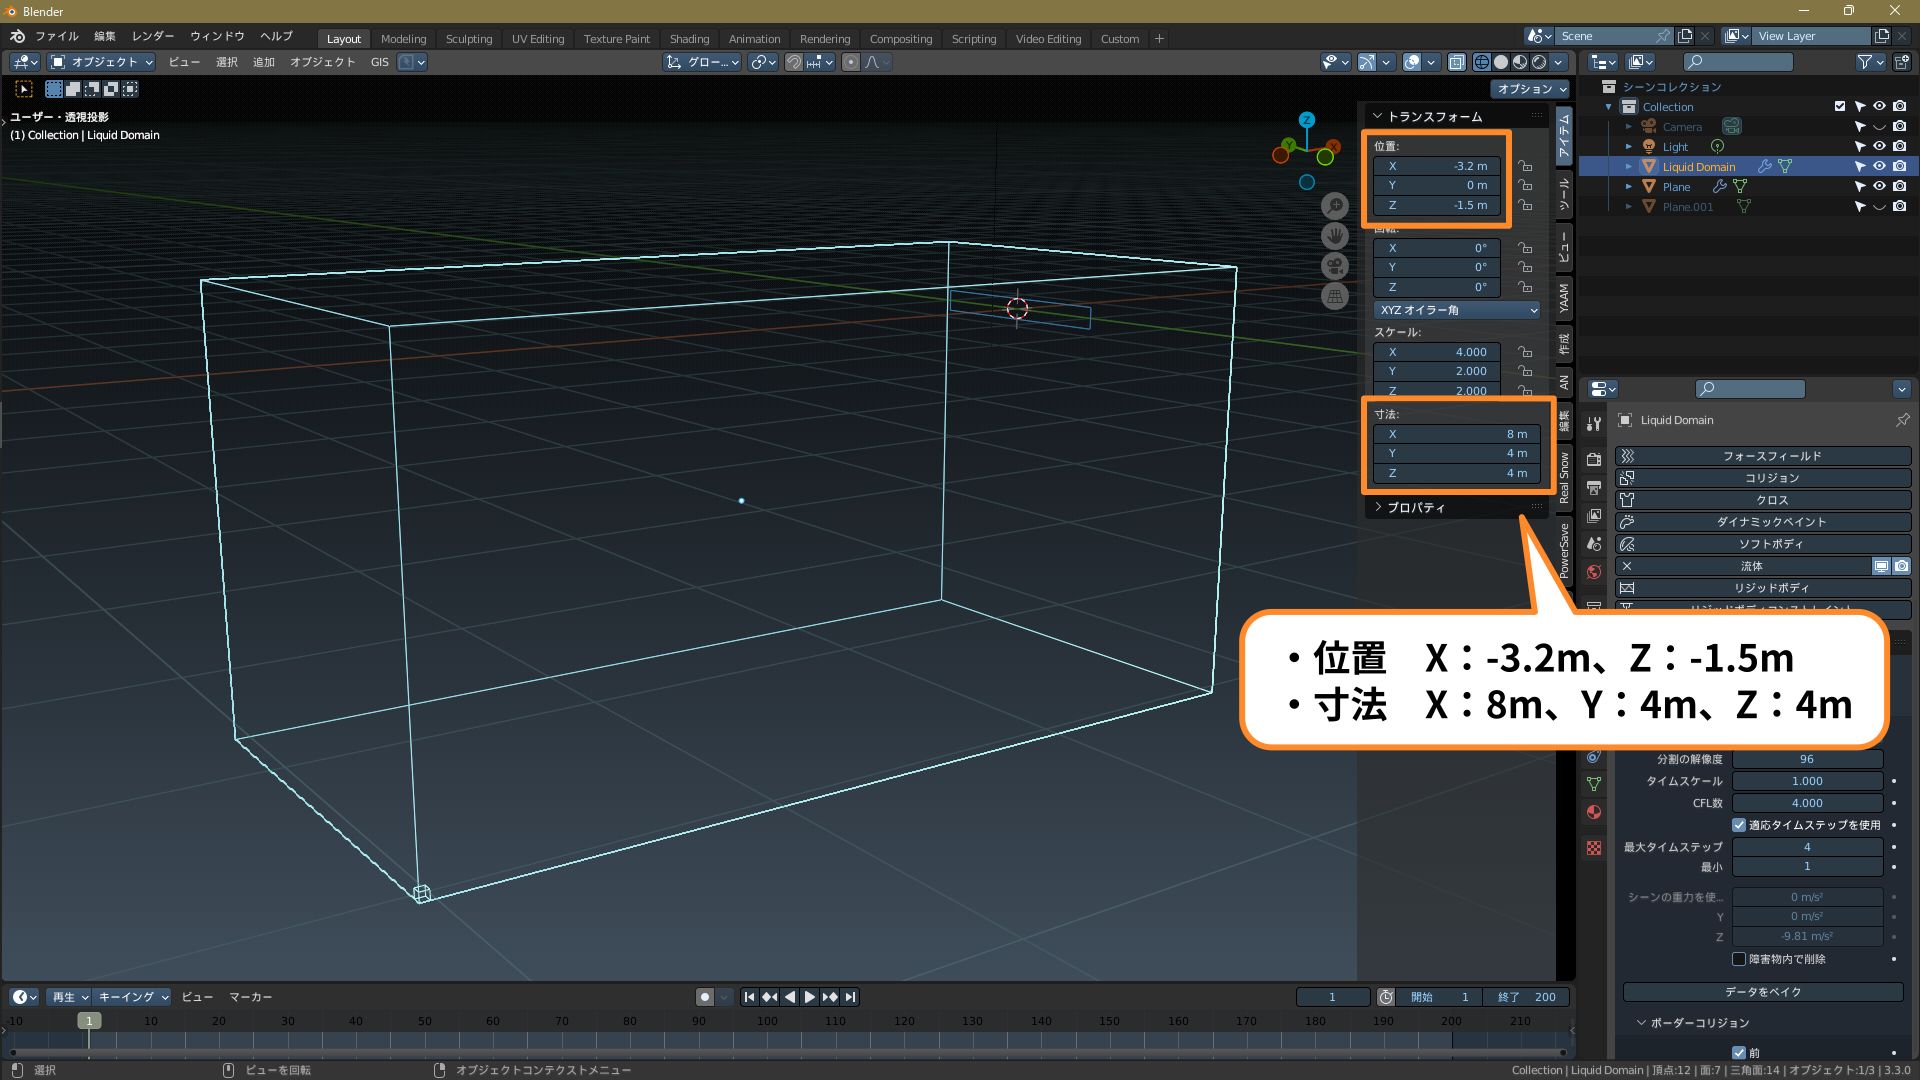
Task: Click the pan view hand icon
Action: point(1335,236)
